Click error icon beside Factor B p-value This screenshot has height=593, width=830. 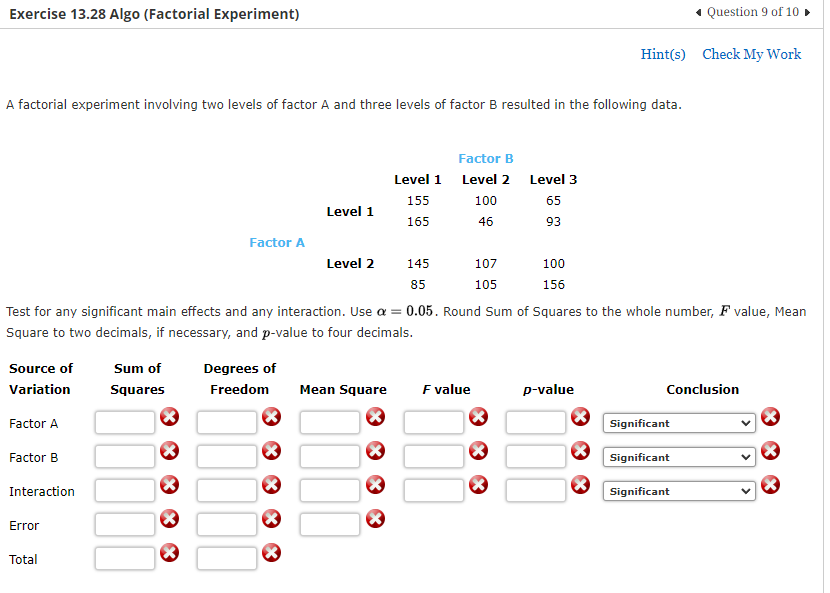click(581, 451)
